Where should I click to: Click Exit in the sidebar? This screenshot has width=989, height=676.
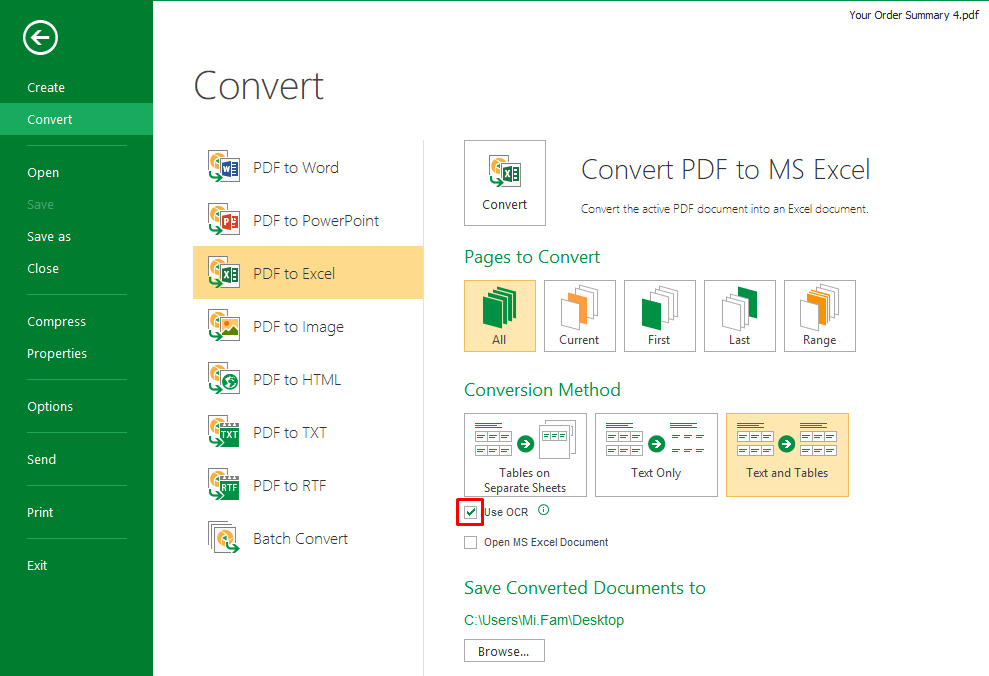[x=37, y=566]
